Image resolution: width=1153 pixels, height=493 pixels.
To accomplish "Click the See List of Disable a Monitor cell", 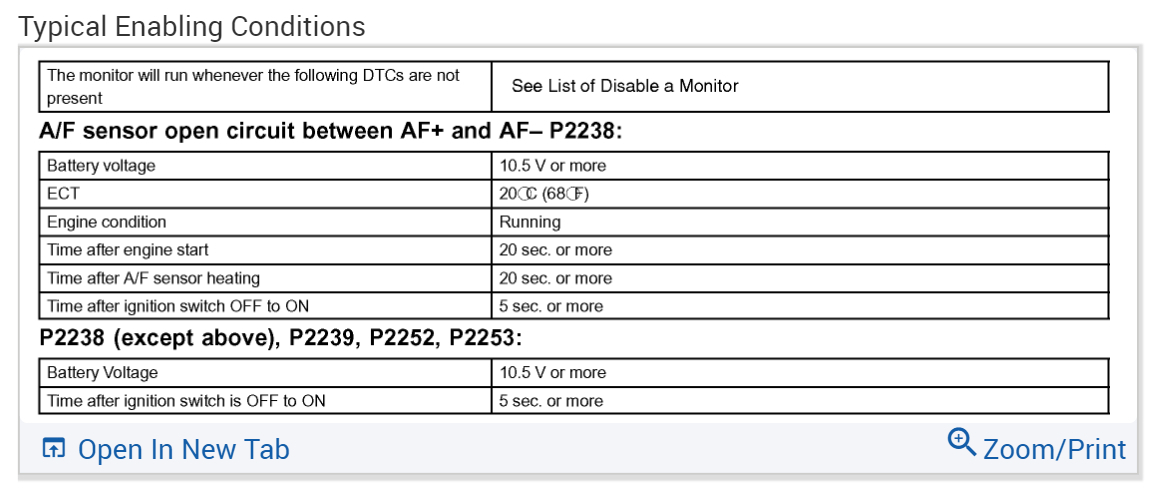I will click(625, 86).
